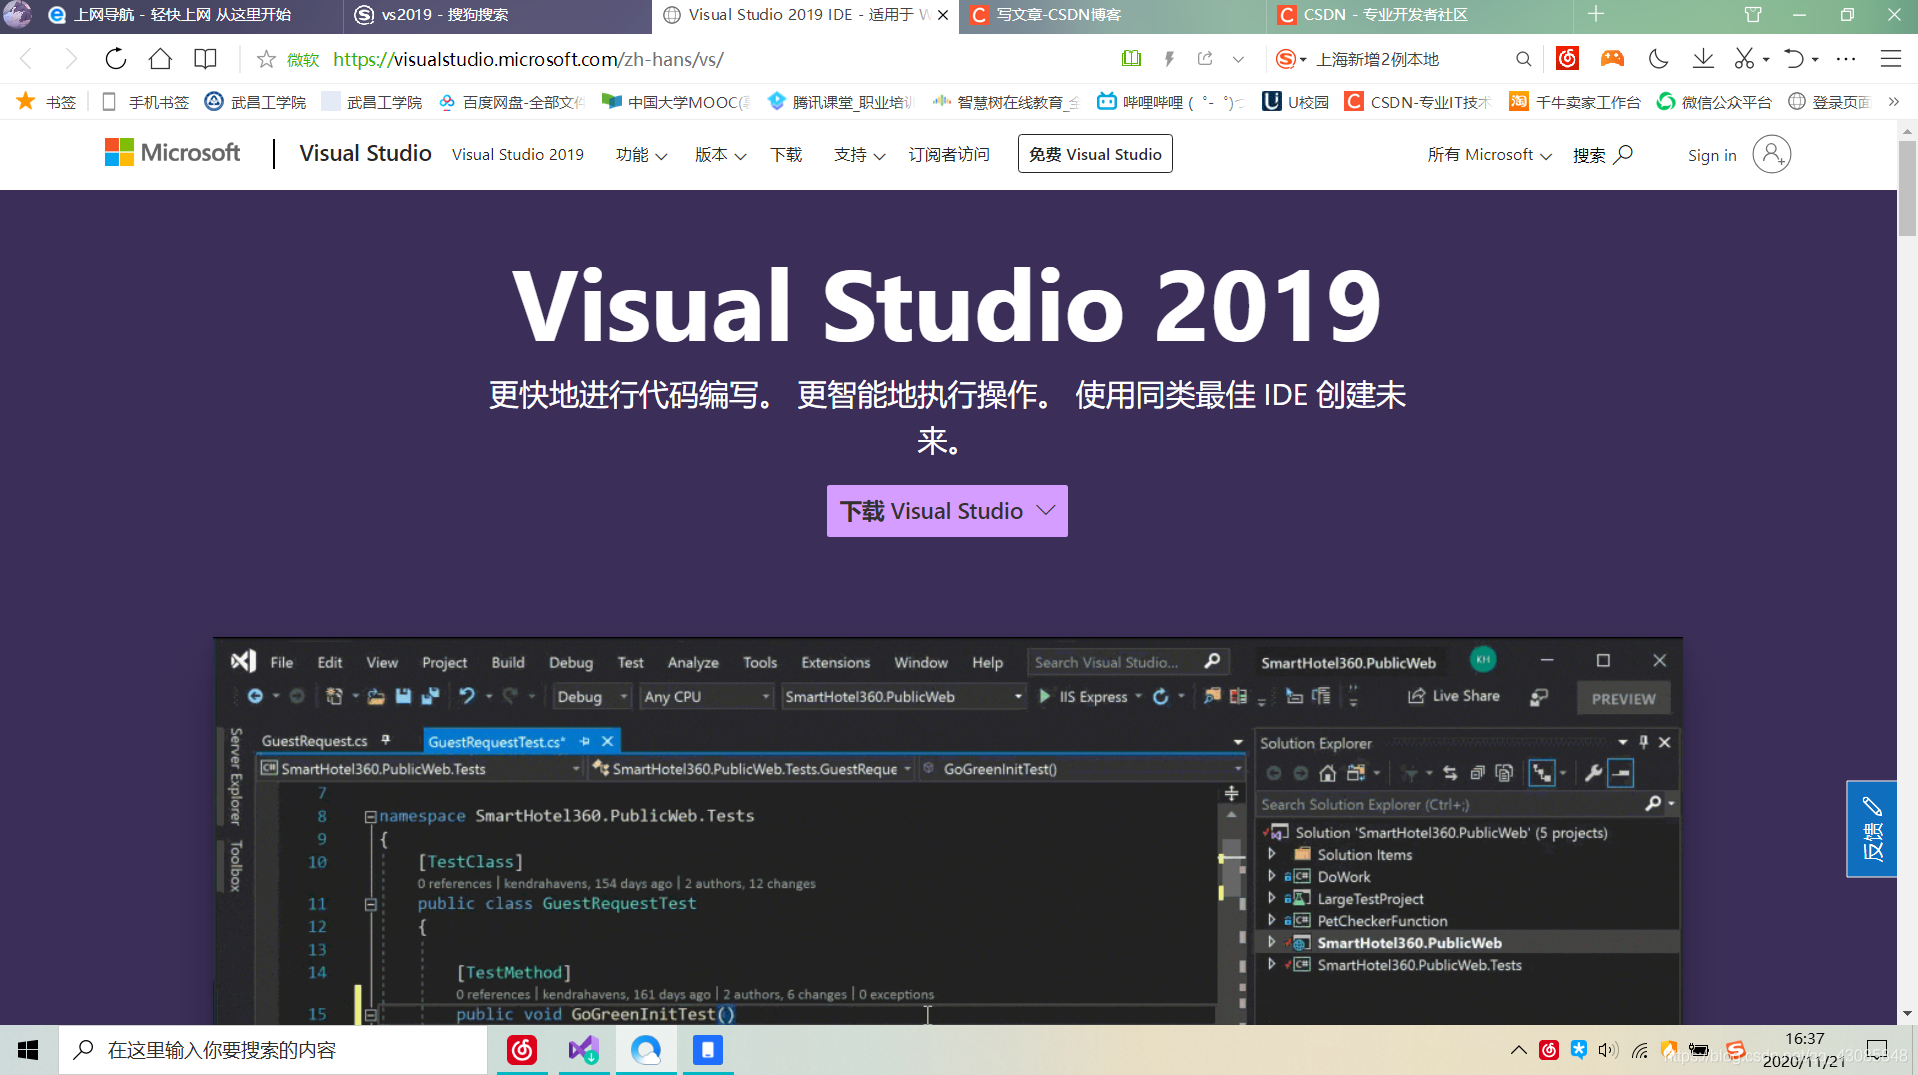1918x1075 pixels.
Task: Toggle night mode moon icon
Action: pyautogui.click(x=1658, y=59)
